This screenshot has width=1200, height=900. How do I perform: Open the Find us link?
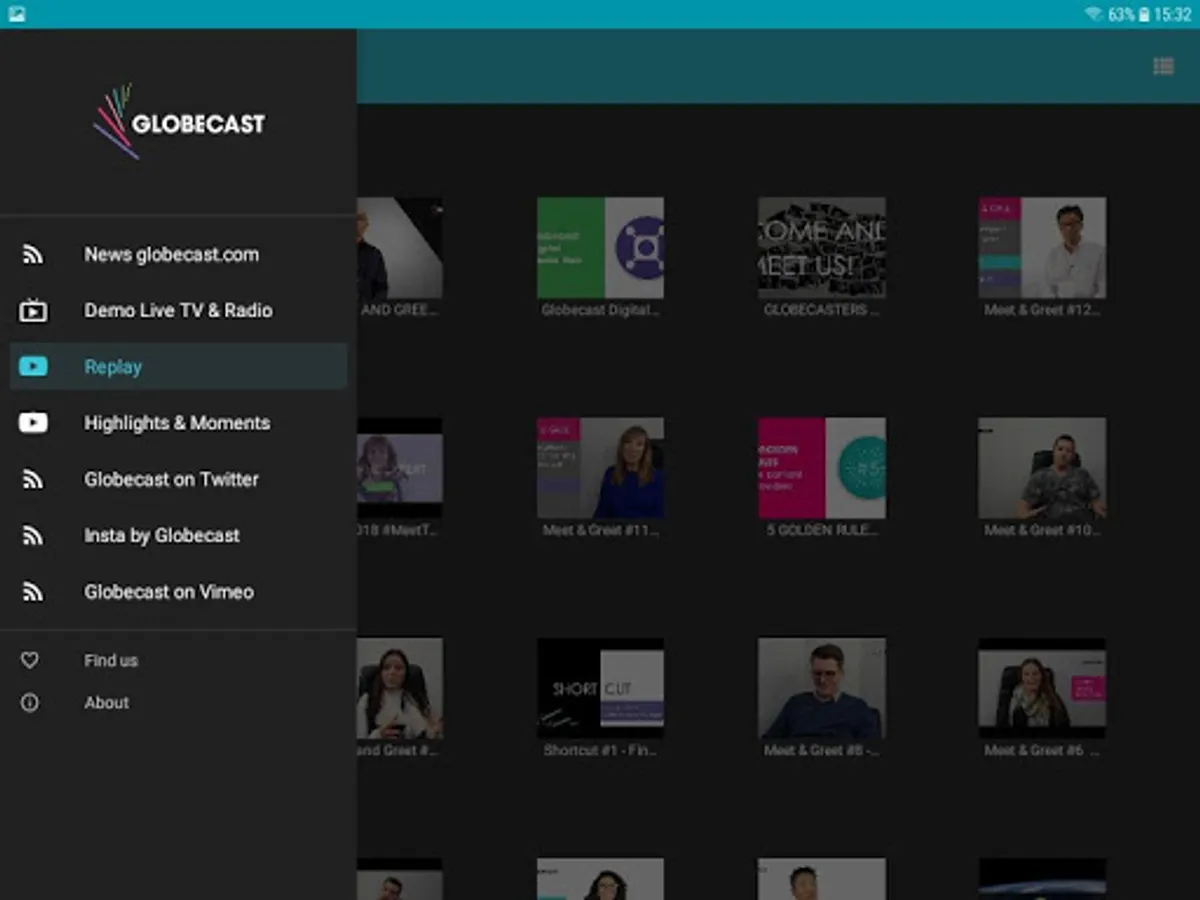[x=178, y=660]
